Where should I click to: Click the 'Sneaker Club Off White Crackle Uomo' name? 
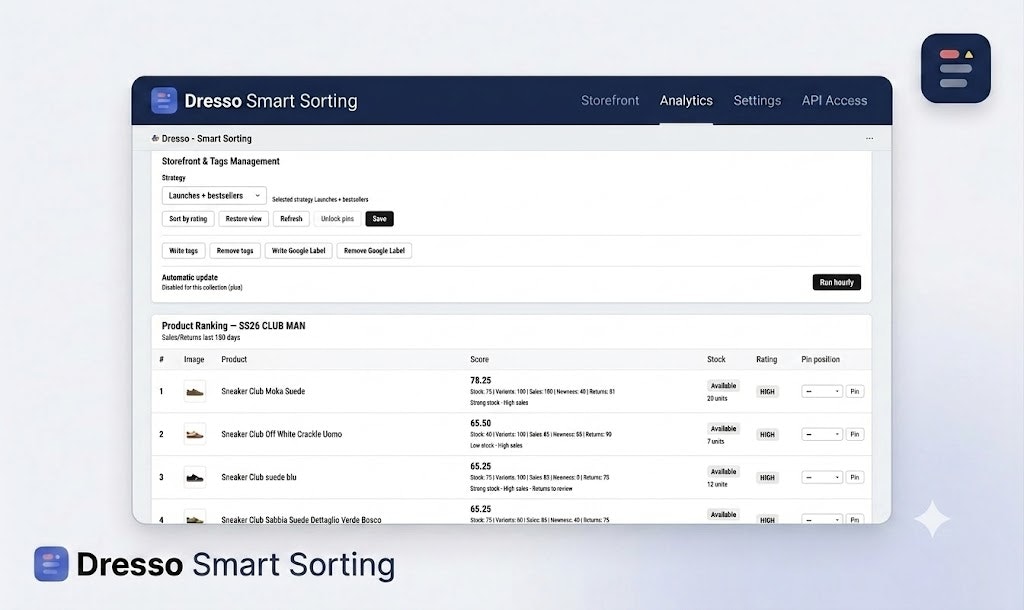[x=281, y=434]
